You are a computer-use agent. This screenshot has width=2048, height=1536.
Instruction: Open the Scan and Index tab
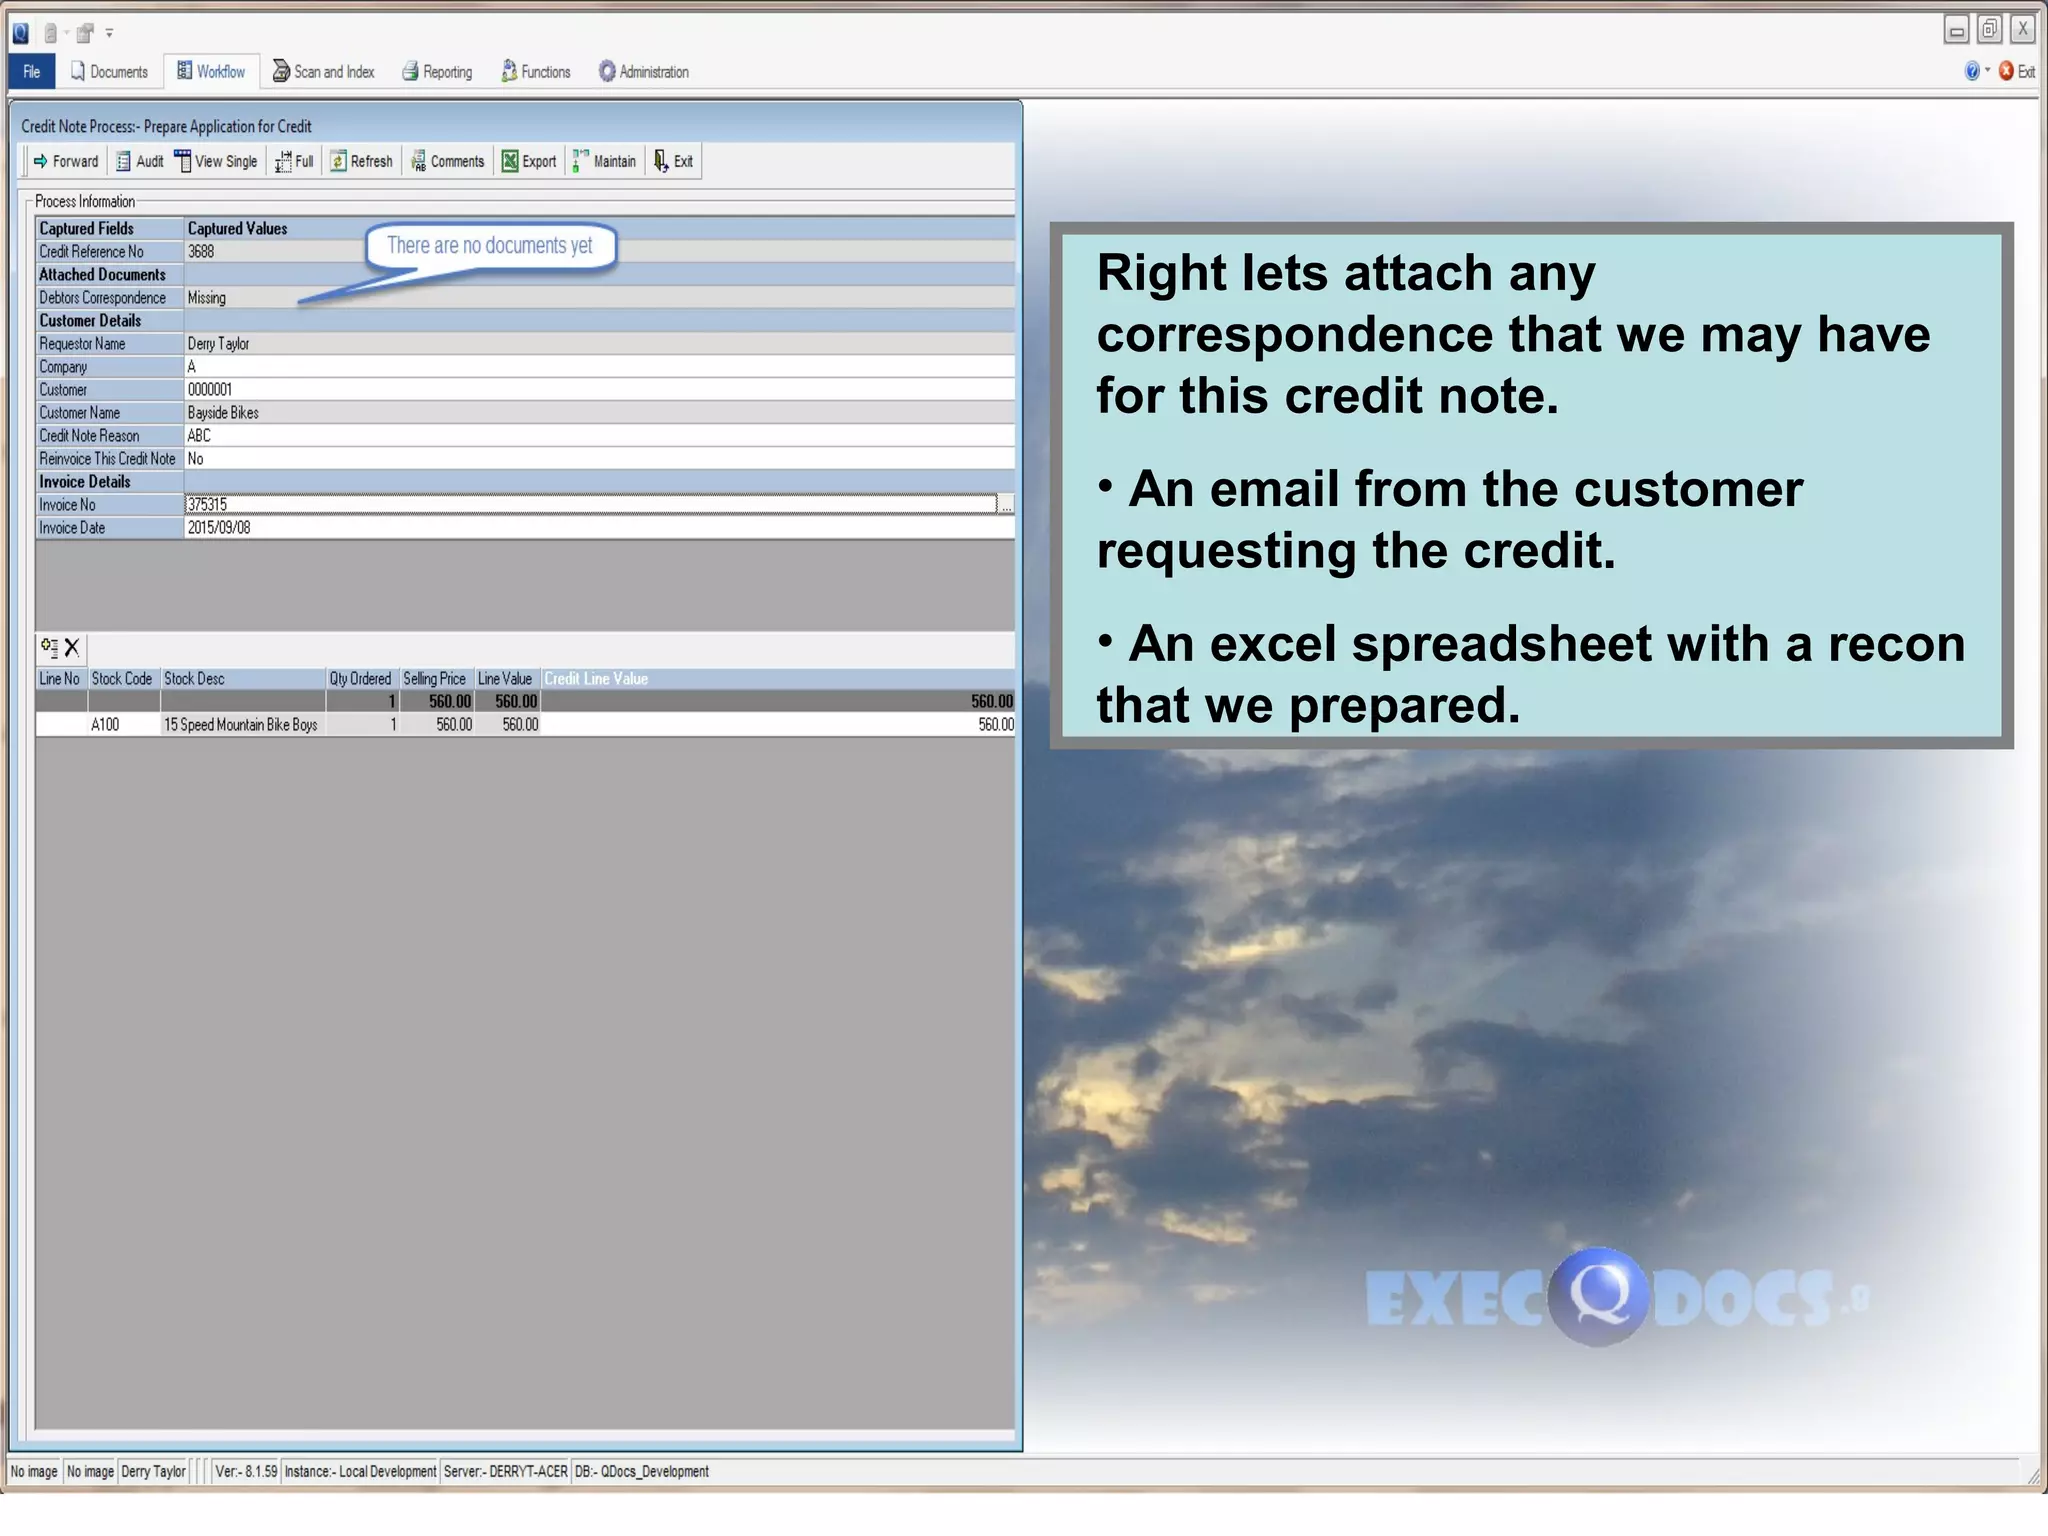[324, 72]
